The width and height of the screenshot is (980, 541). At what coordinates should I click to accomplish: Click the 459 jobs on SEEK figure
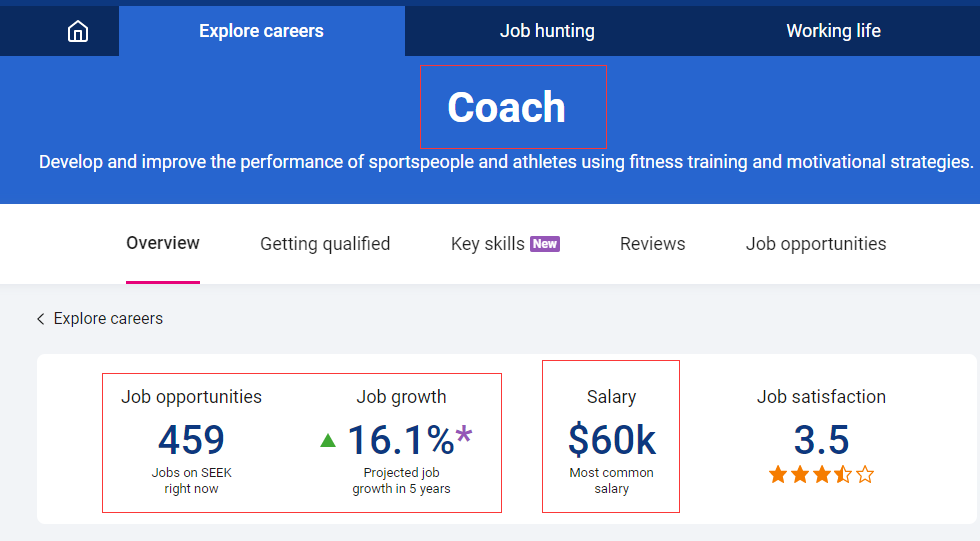pyautogui.click(x=191, y=440)
